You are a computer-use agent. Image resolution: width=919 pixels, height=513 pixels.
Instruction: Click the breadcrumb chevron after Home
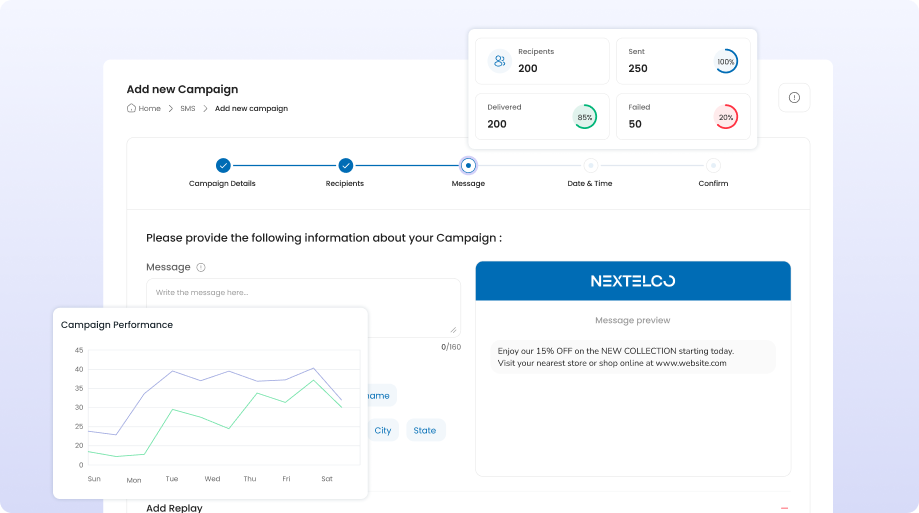170,108
